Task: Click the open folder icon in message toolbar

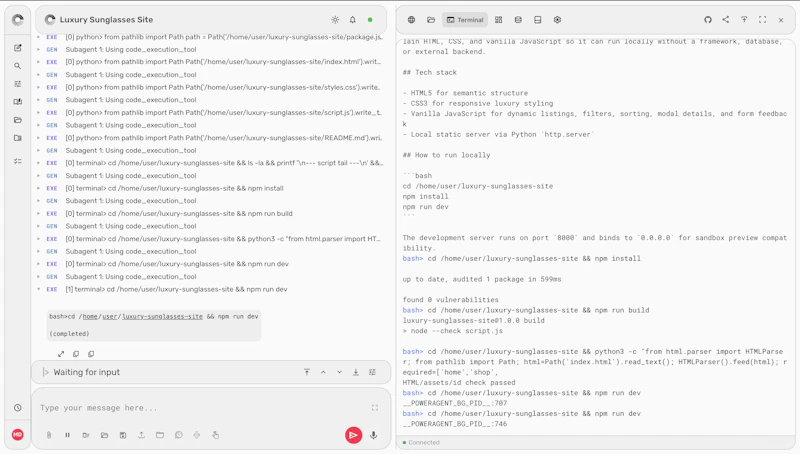Action: pyautogui.click(x=105, y=435)
